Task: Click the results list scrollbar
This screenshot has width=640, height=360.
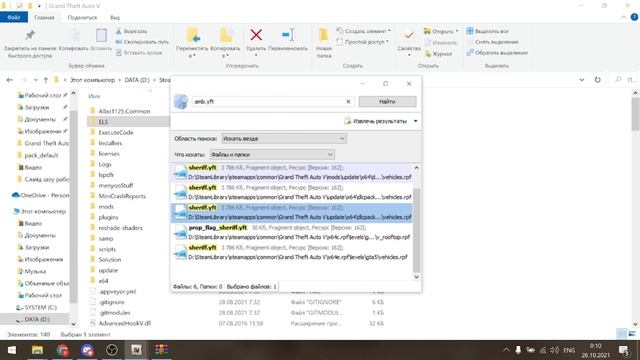Action: tap(416, 230)
